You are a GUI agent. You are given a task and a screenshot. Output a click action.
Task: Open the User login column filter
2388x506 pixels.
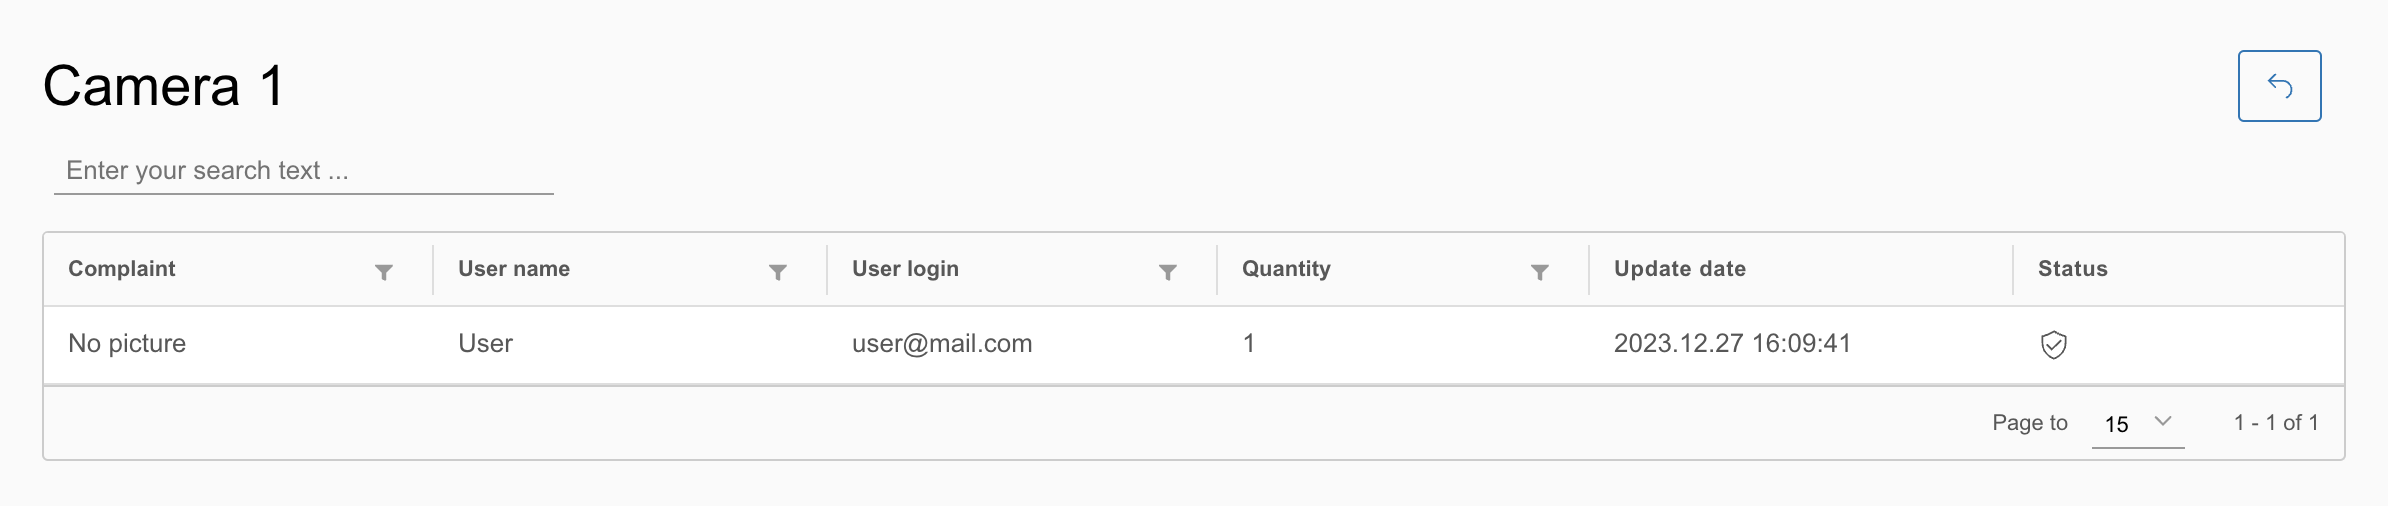pos(1167,272)
